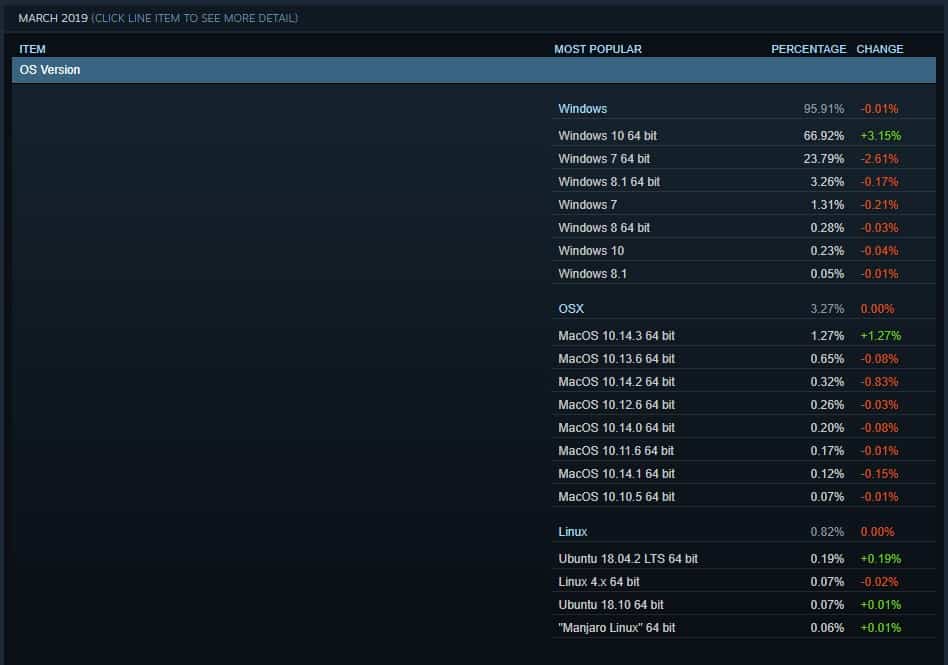The image size is (948, 665).
Task: Click the 0.65% percentage value
Action: pyautogui.click(x=827, y=359)
